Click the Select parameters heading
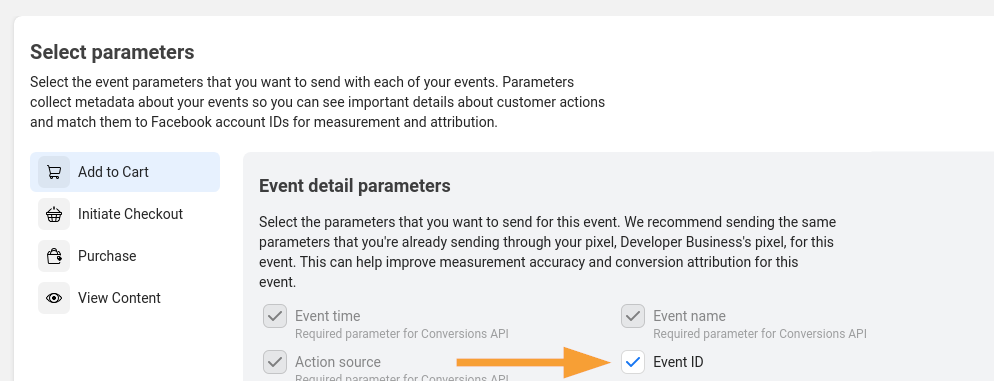This screenshot has height=381, width=994. 112,52
